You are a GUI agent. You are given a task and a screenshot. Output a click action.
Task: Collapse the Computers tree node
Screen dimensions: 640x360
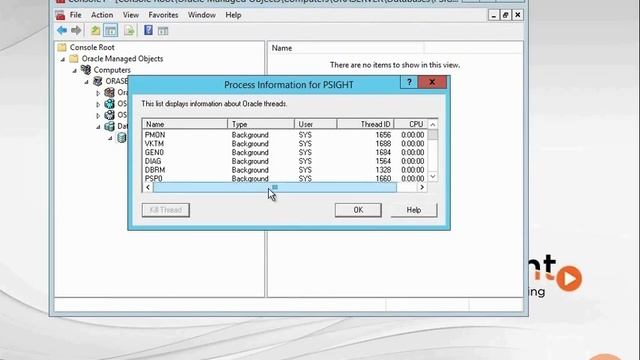[75, 71]
